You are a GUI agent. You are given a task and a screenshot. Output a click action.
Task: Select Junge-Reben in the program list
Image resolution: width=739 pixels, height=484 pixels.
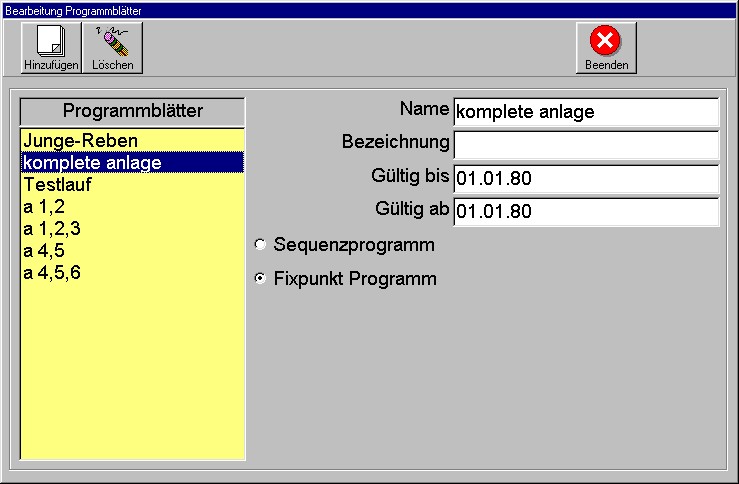point(80,140)
